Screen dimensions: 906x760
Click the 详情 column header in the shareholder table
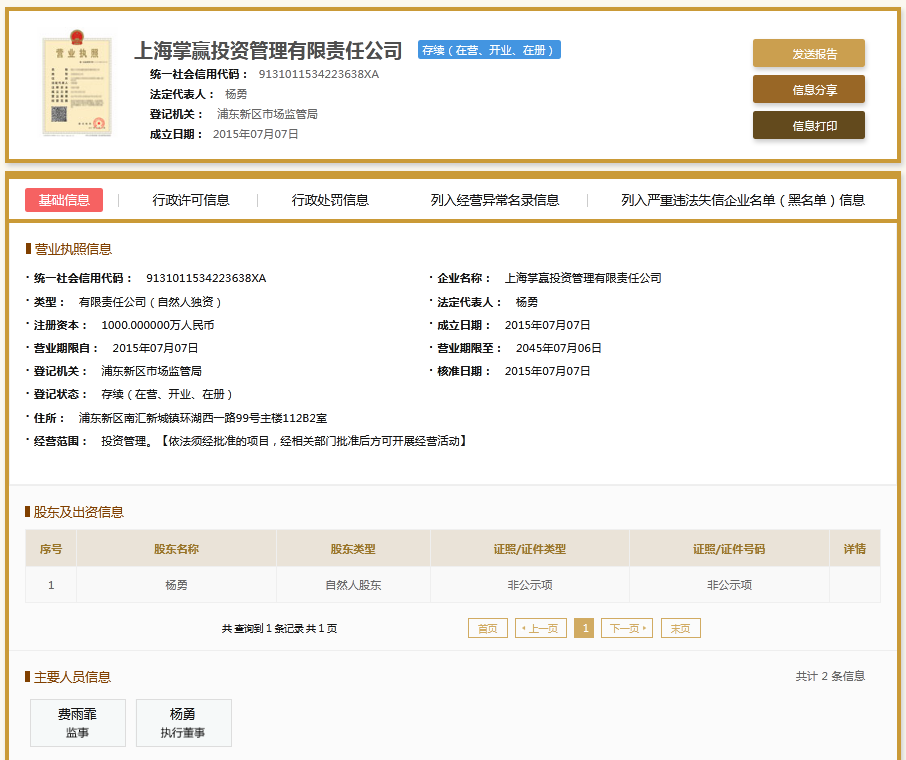pyautogui.click(x=854, y=549)
